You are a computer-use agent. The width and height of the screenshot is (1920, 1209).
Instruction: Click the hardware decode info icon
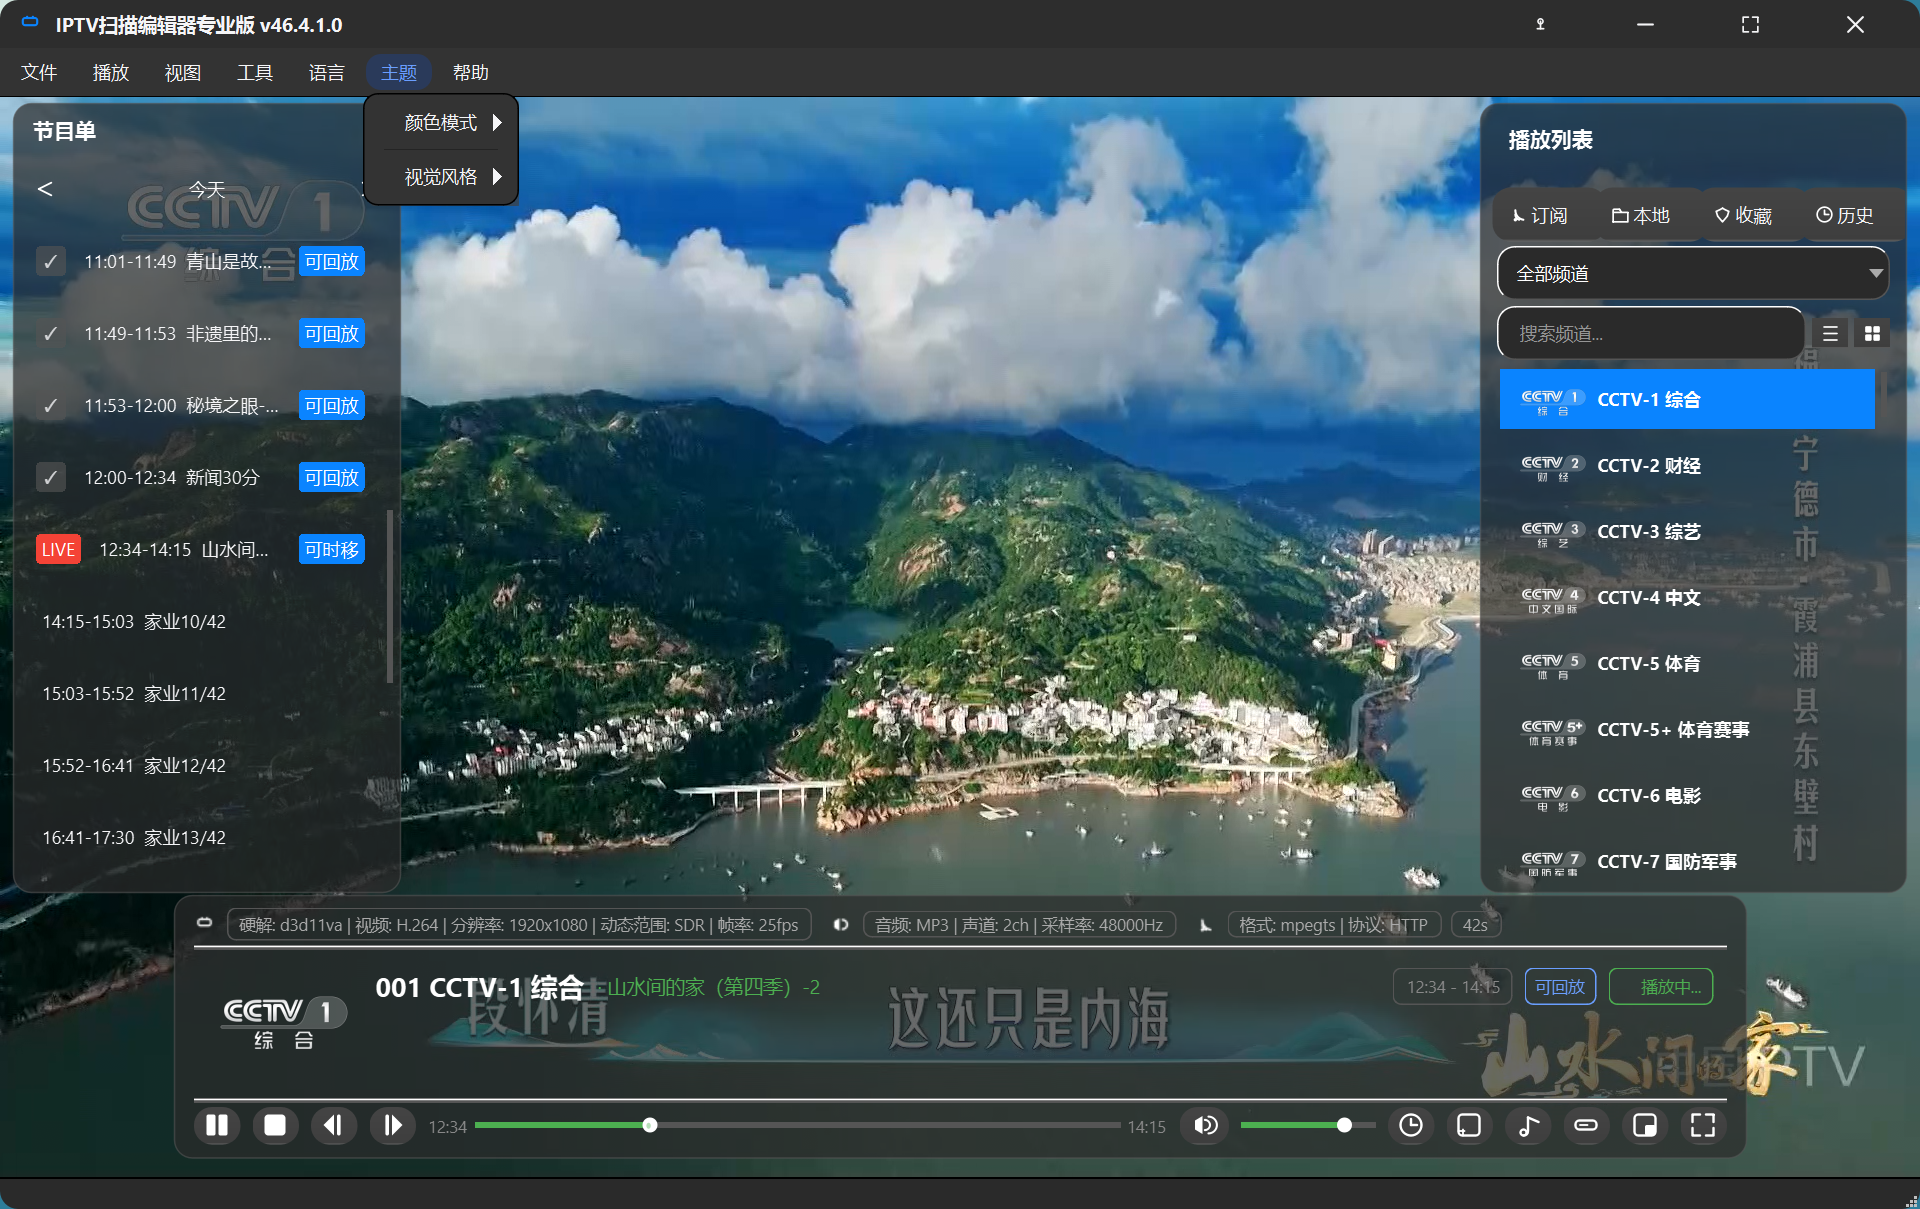pyautogui.click(x=204, y=923)
